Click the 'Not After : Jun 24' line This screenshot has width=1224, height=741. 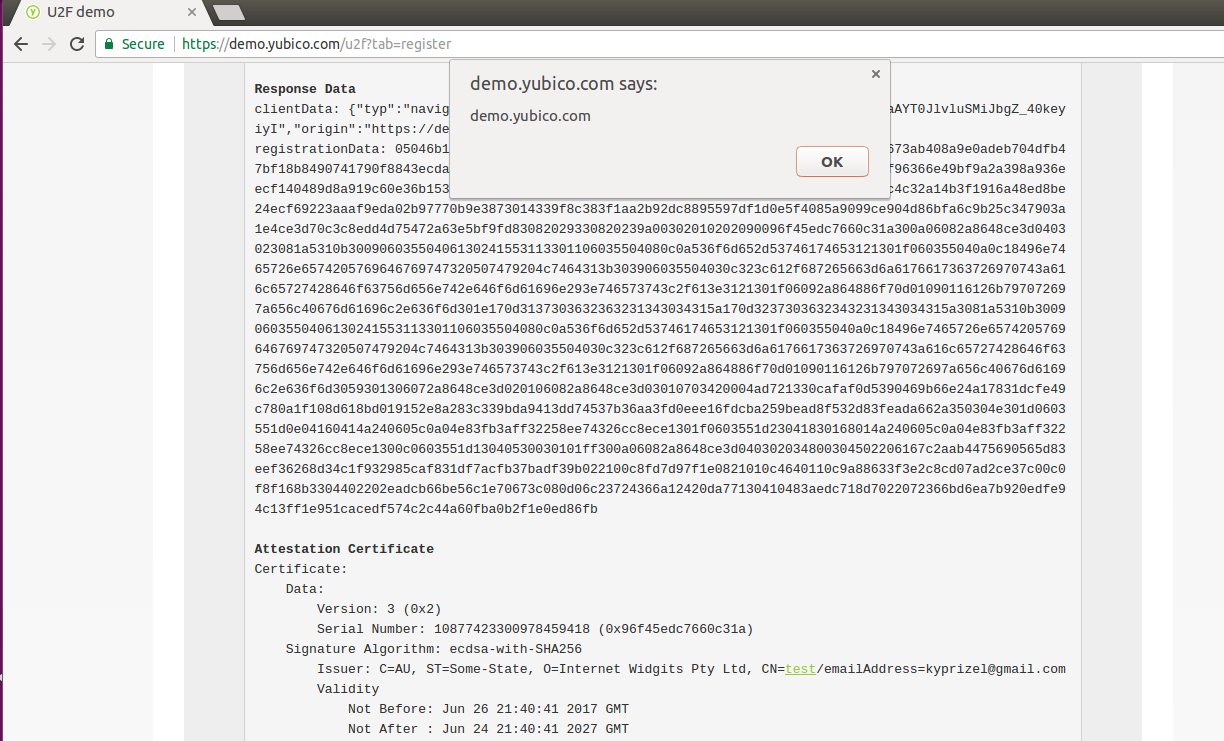pyautogui.click(x=488, y=729)
